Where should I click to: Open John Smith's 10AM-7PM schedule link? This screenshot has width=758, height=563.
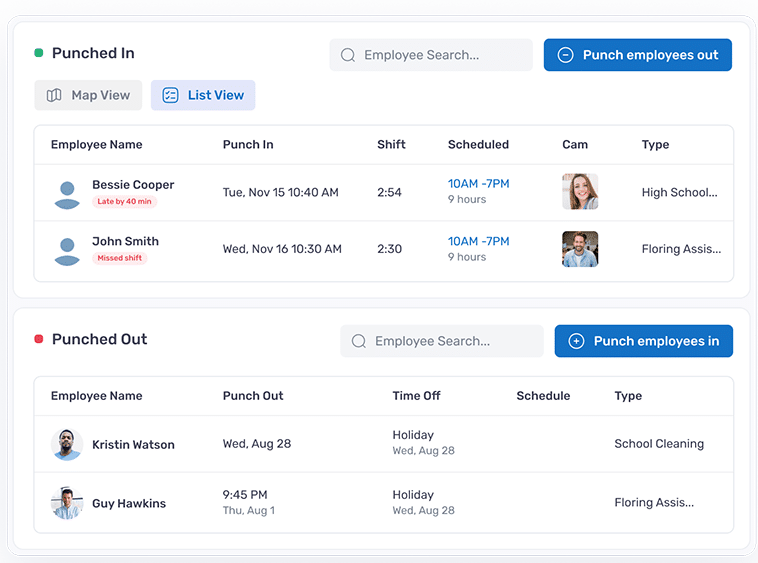[478, 241]
